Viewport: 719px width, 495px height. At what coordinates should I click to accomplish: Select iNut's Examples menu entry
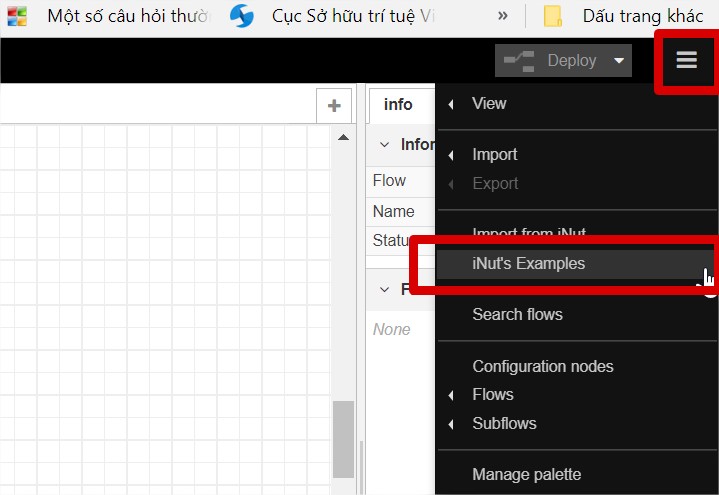[x=575, y=264]
